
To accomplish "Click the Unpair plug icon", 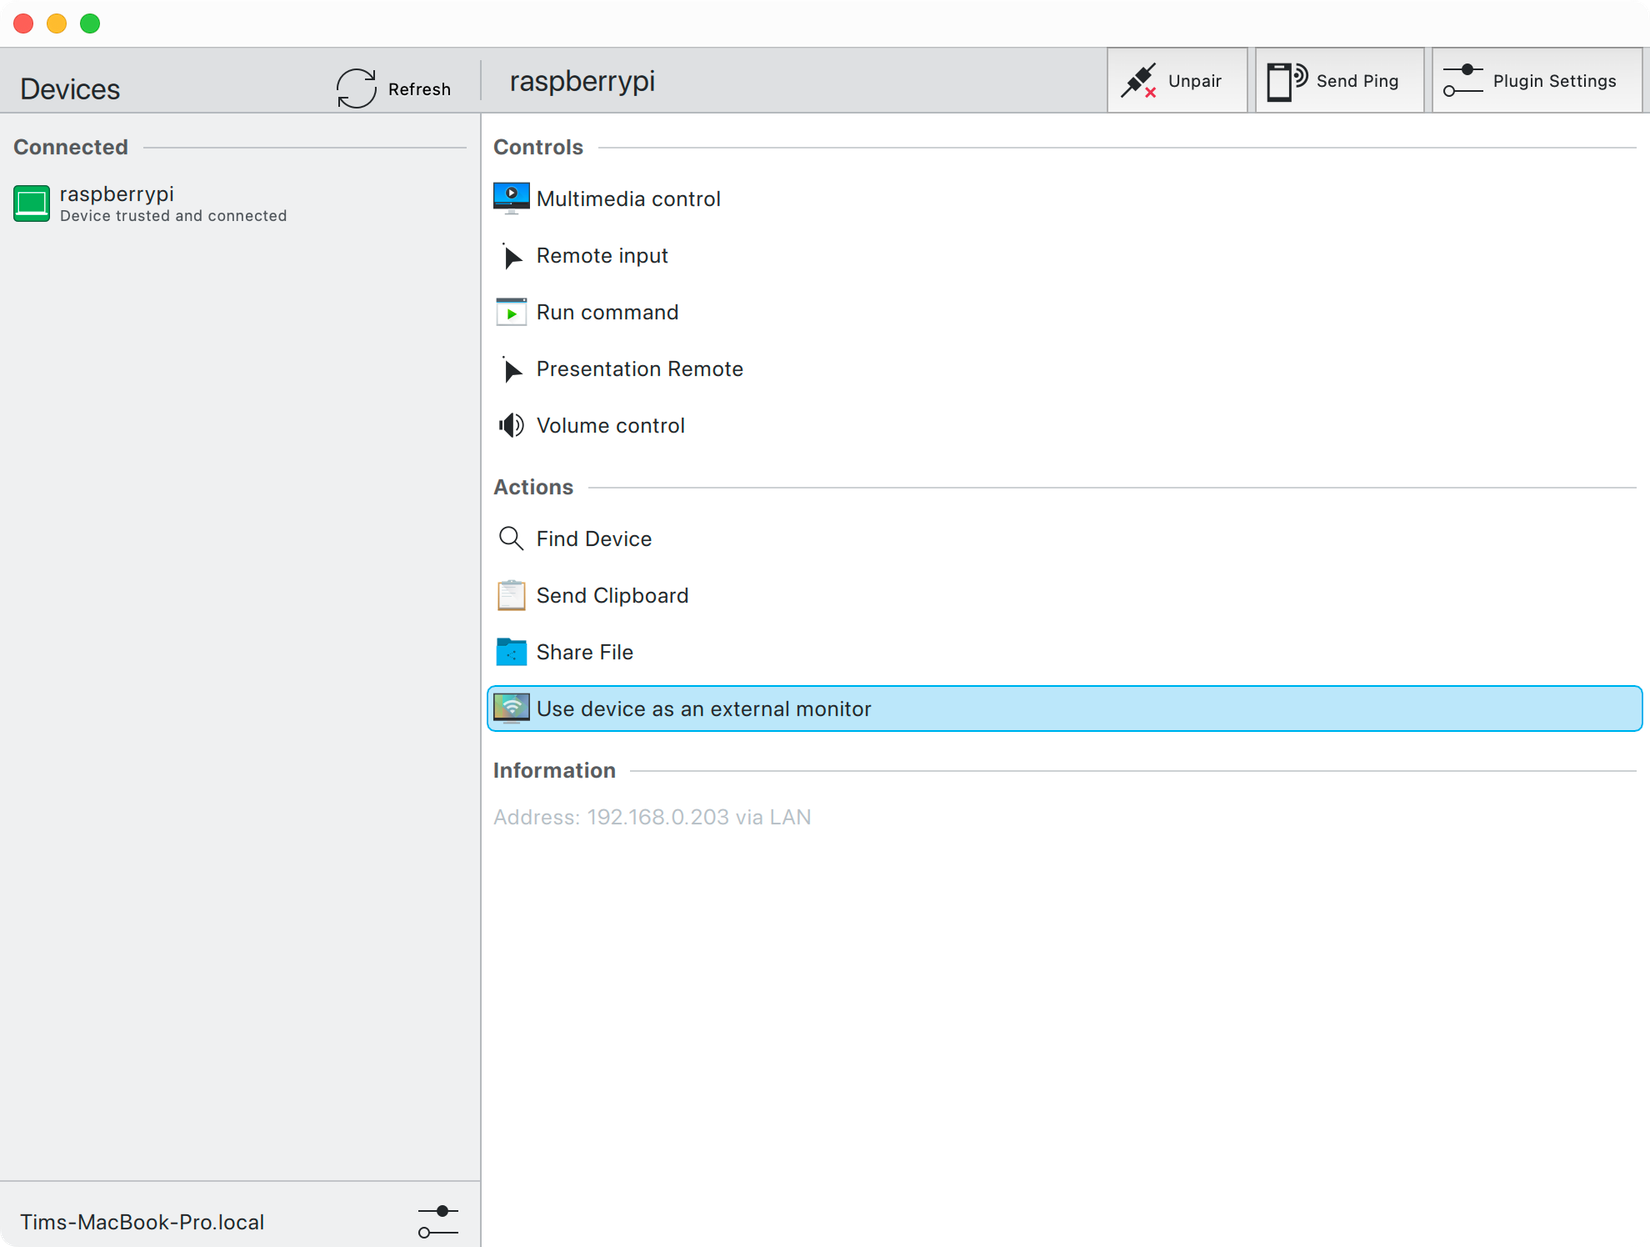I will tap(1140, 79).
